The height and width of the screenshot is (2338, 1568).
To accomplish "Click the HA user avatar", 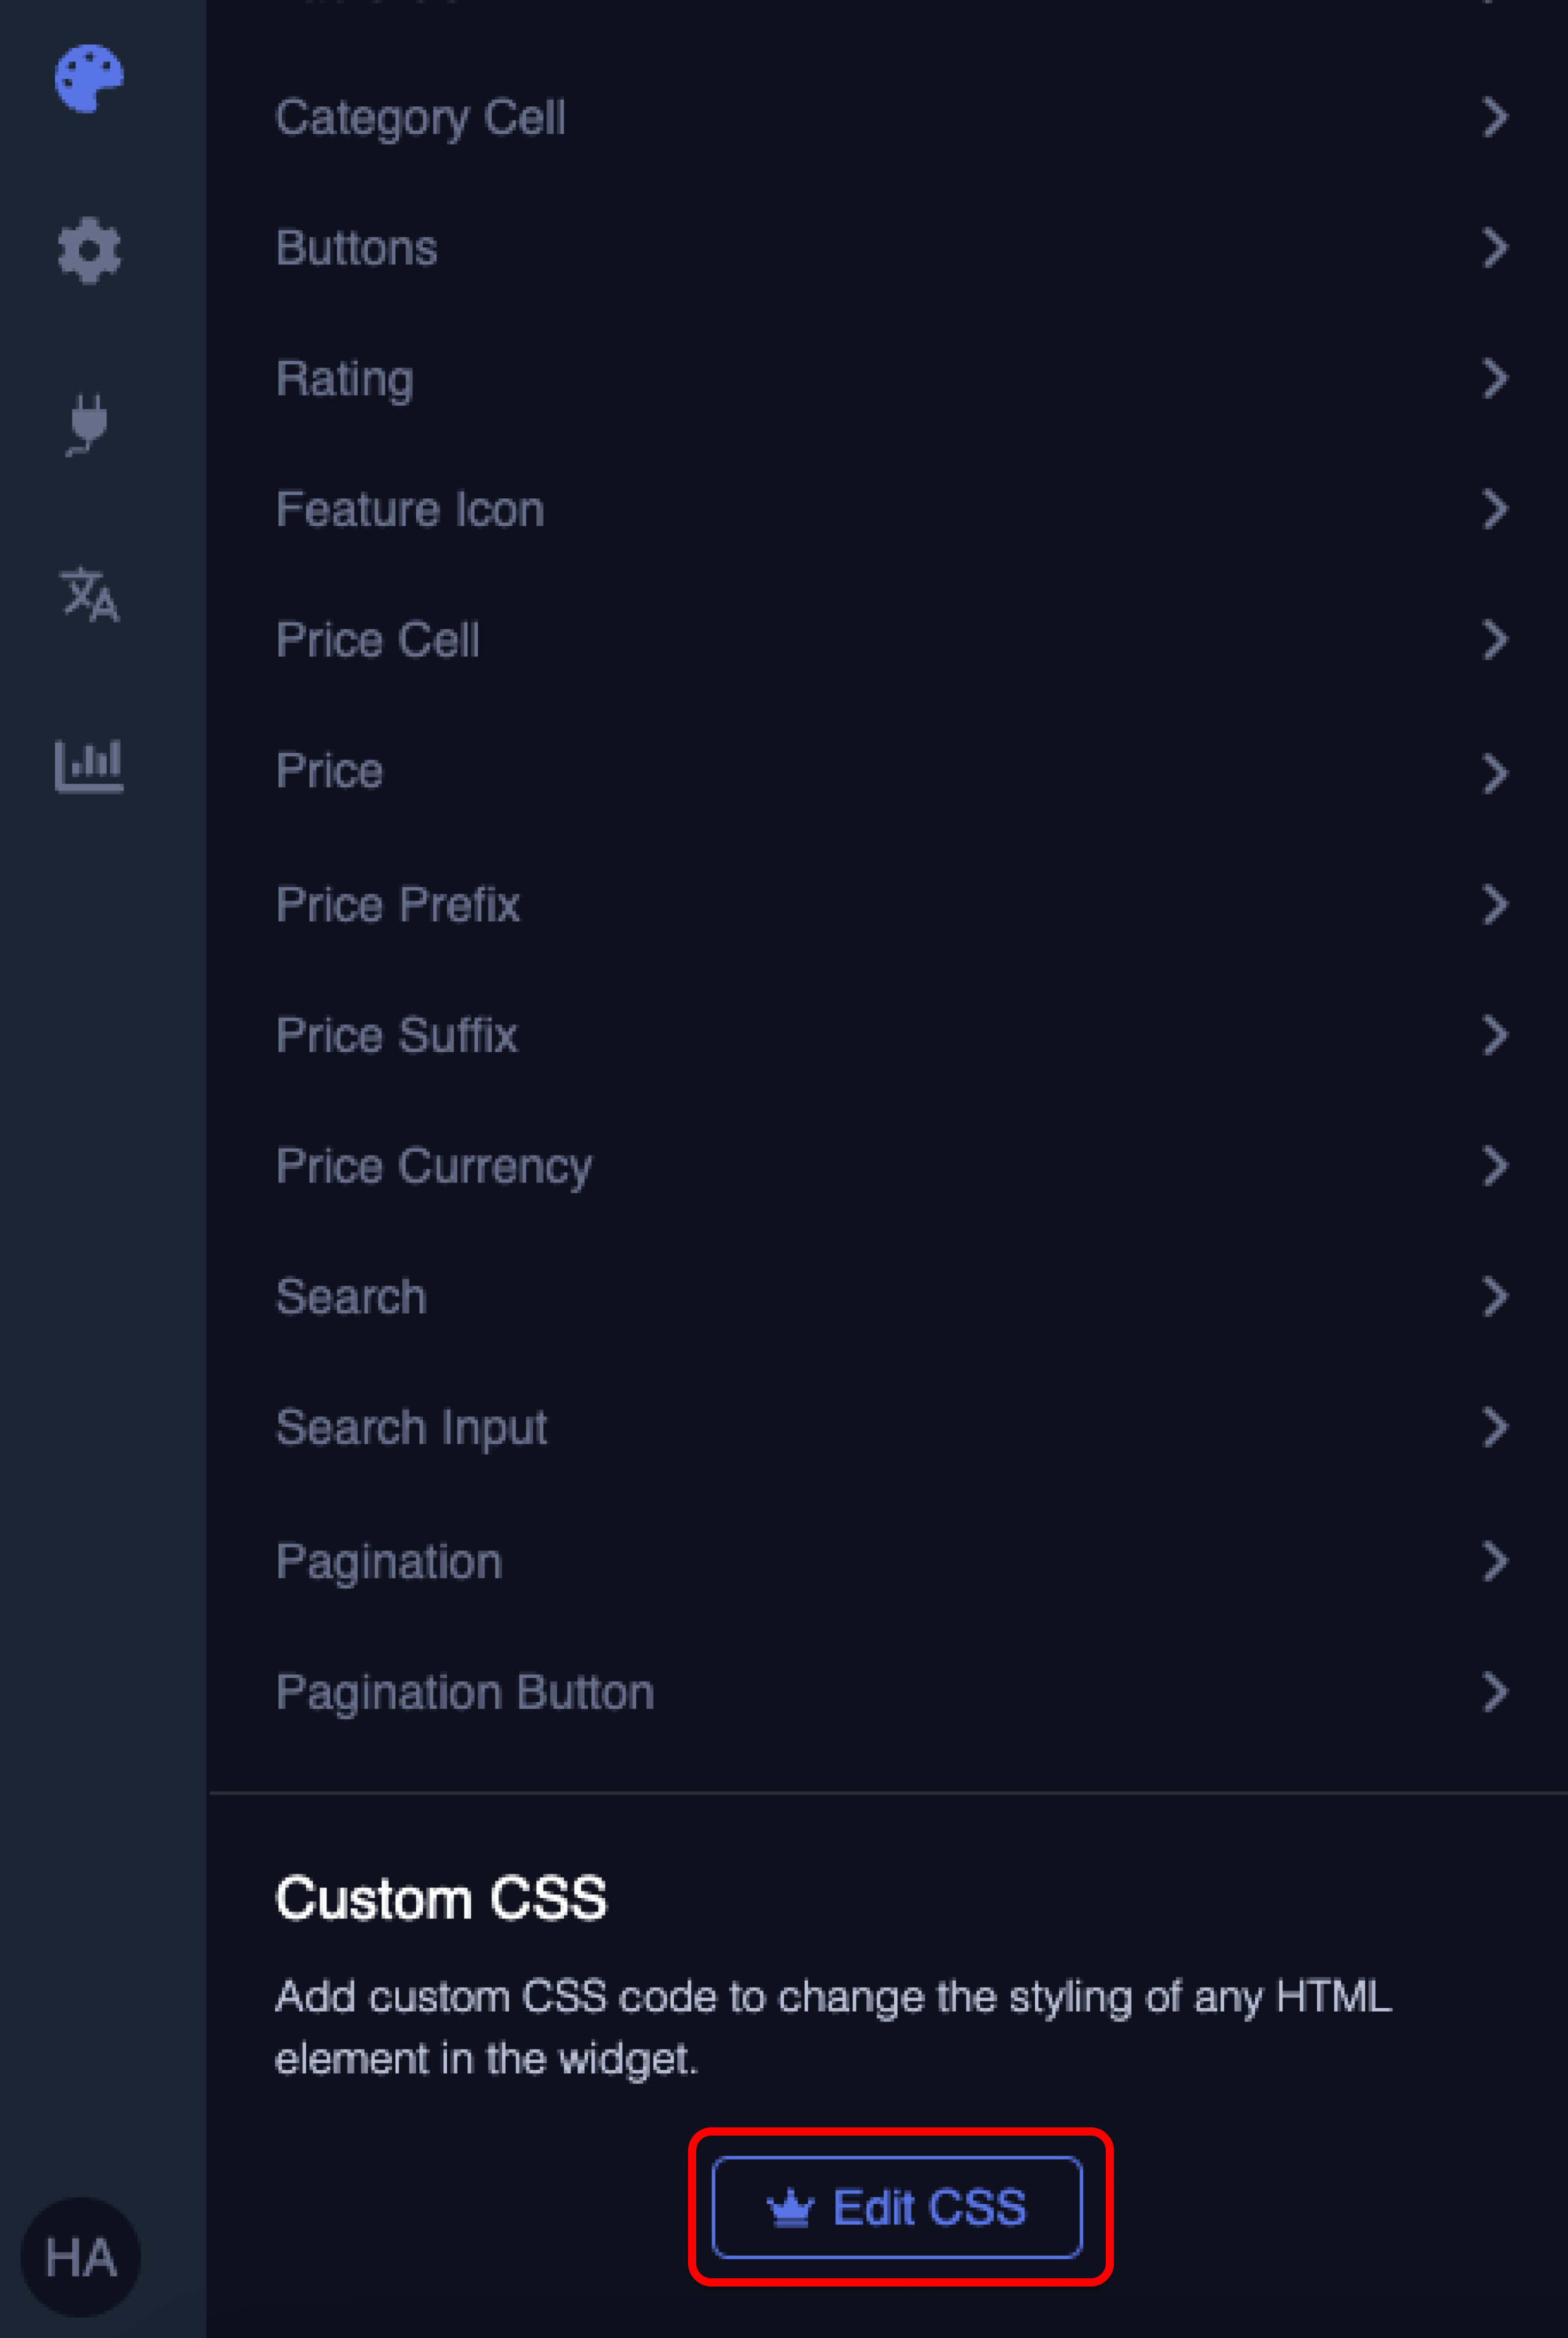I will [80, 2256].
